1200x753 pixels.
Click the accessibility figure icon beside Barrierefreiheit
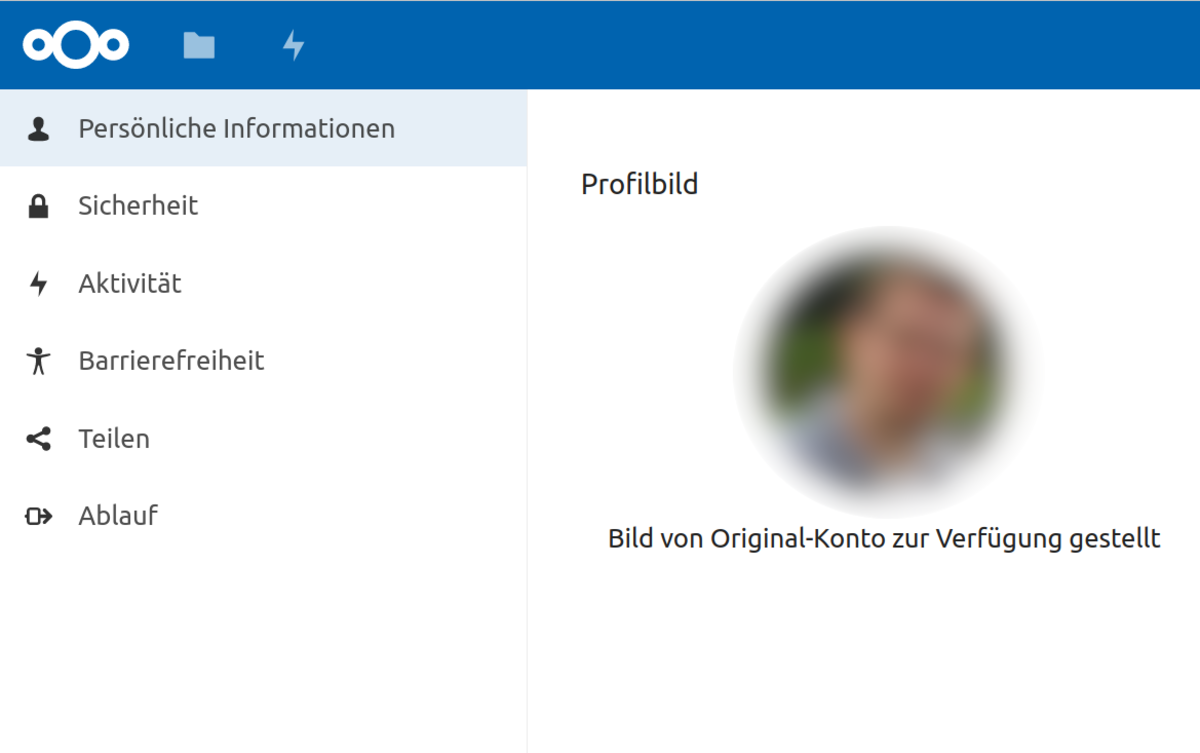[38, 361]
